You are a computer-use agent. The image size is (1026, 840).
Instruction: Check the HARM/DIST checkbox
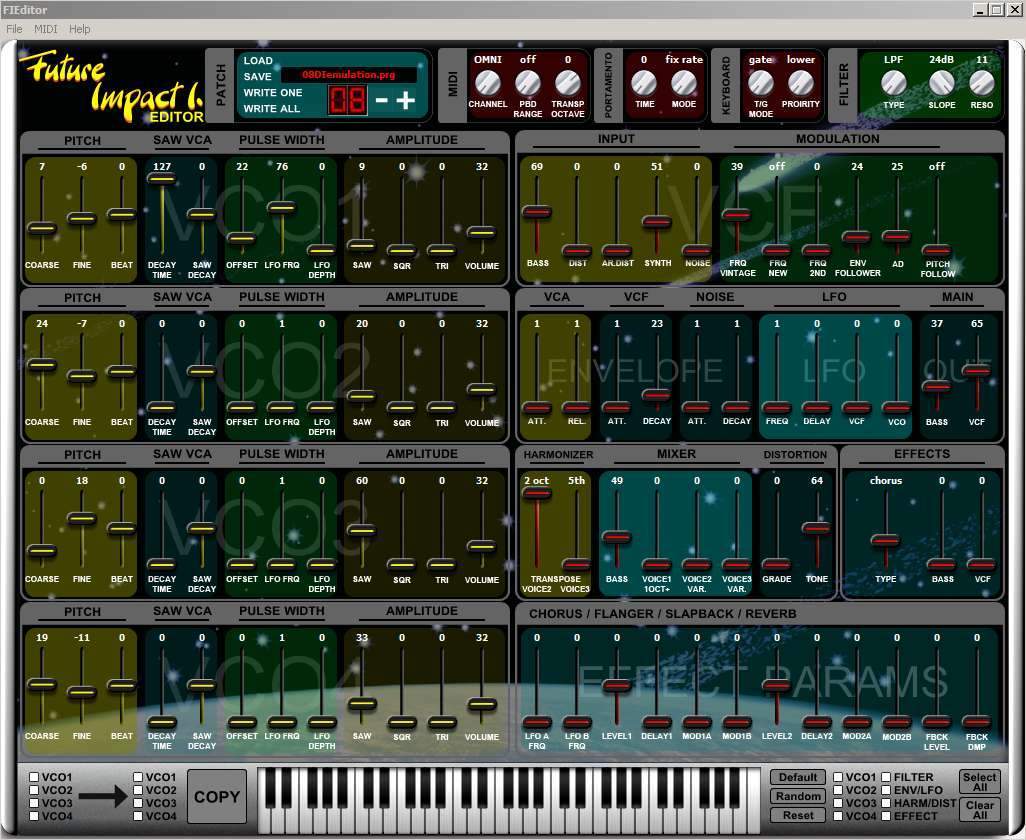886,803
